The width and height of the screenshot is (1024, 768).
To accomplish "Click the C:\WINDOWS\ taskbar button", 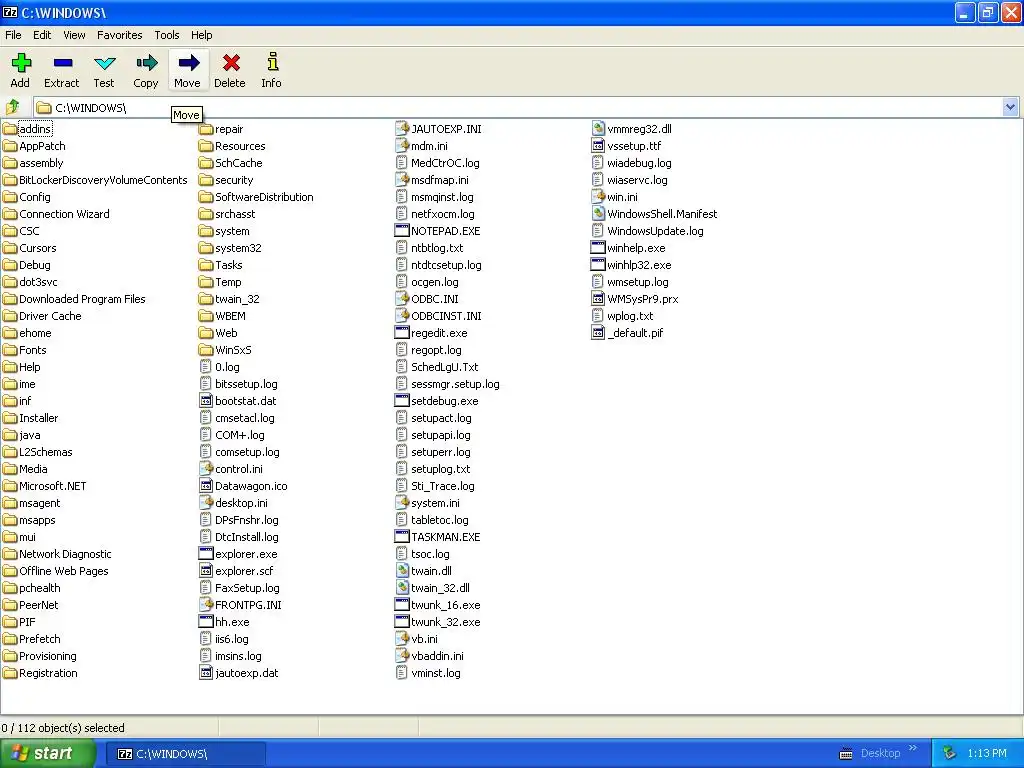I will (186, 754).
